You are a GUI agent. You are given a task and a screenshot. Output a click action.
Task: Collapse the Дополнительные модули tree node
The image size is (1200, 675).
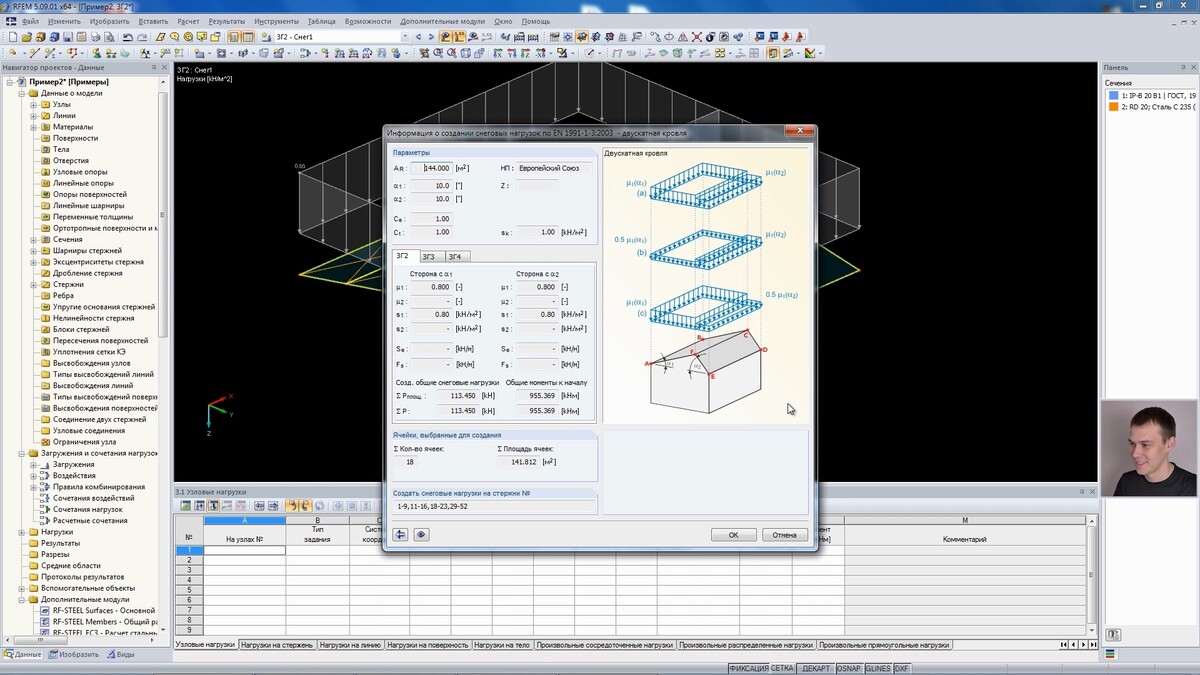[22, 599]
